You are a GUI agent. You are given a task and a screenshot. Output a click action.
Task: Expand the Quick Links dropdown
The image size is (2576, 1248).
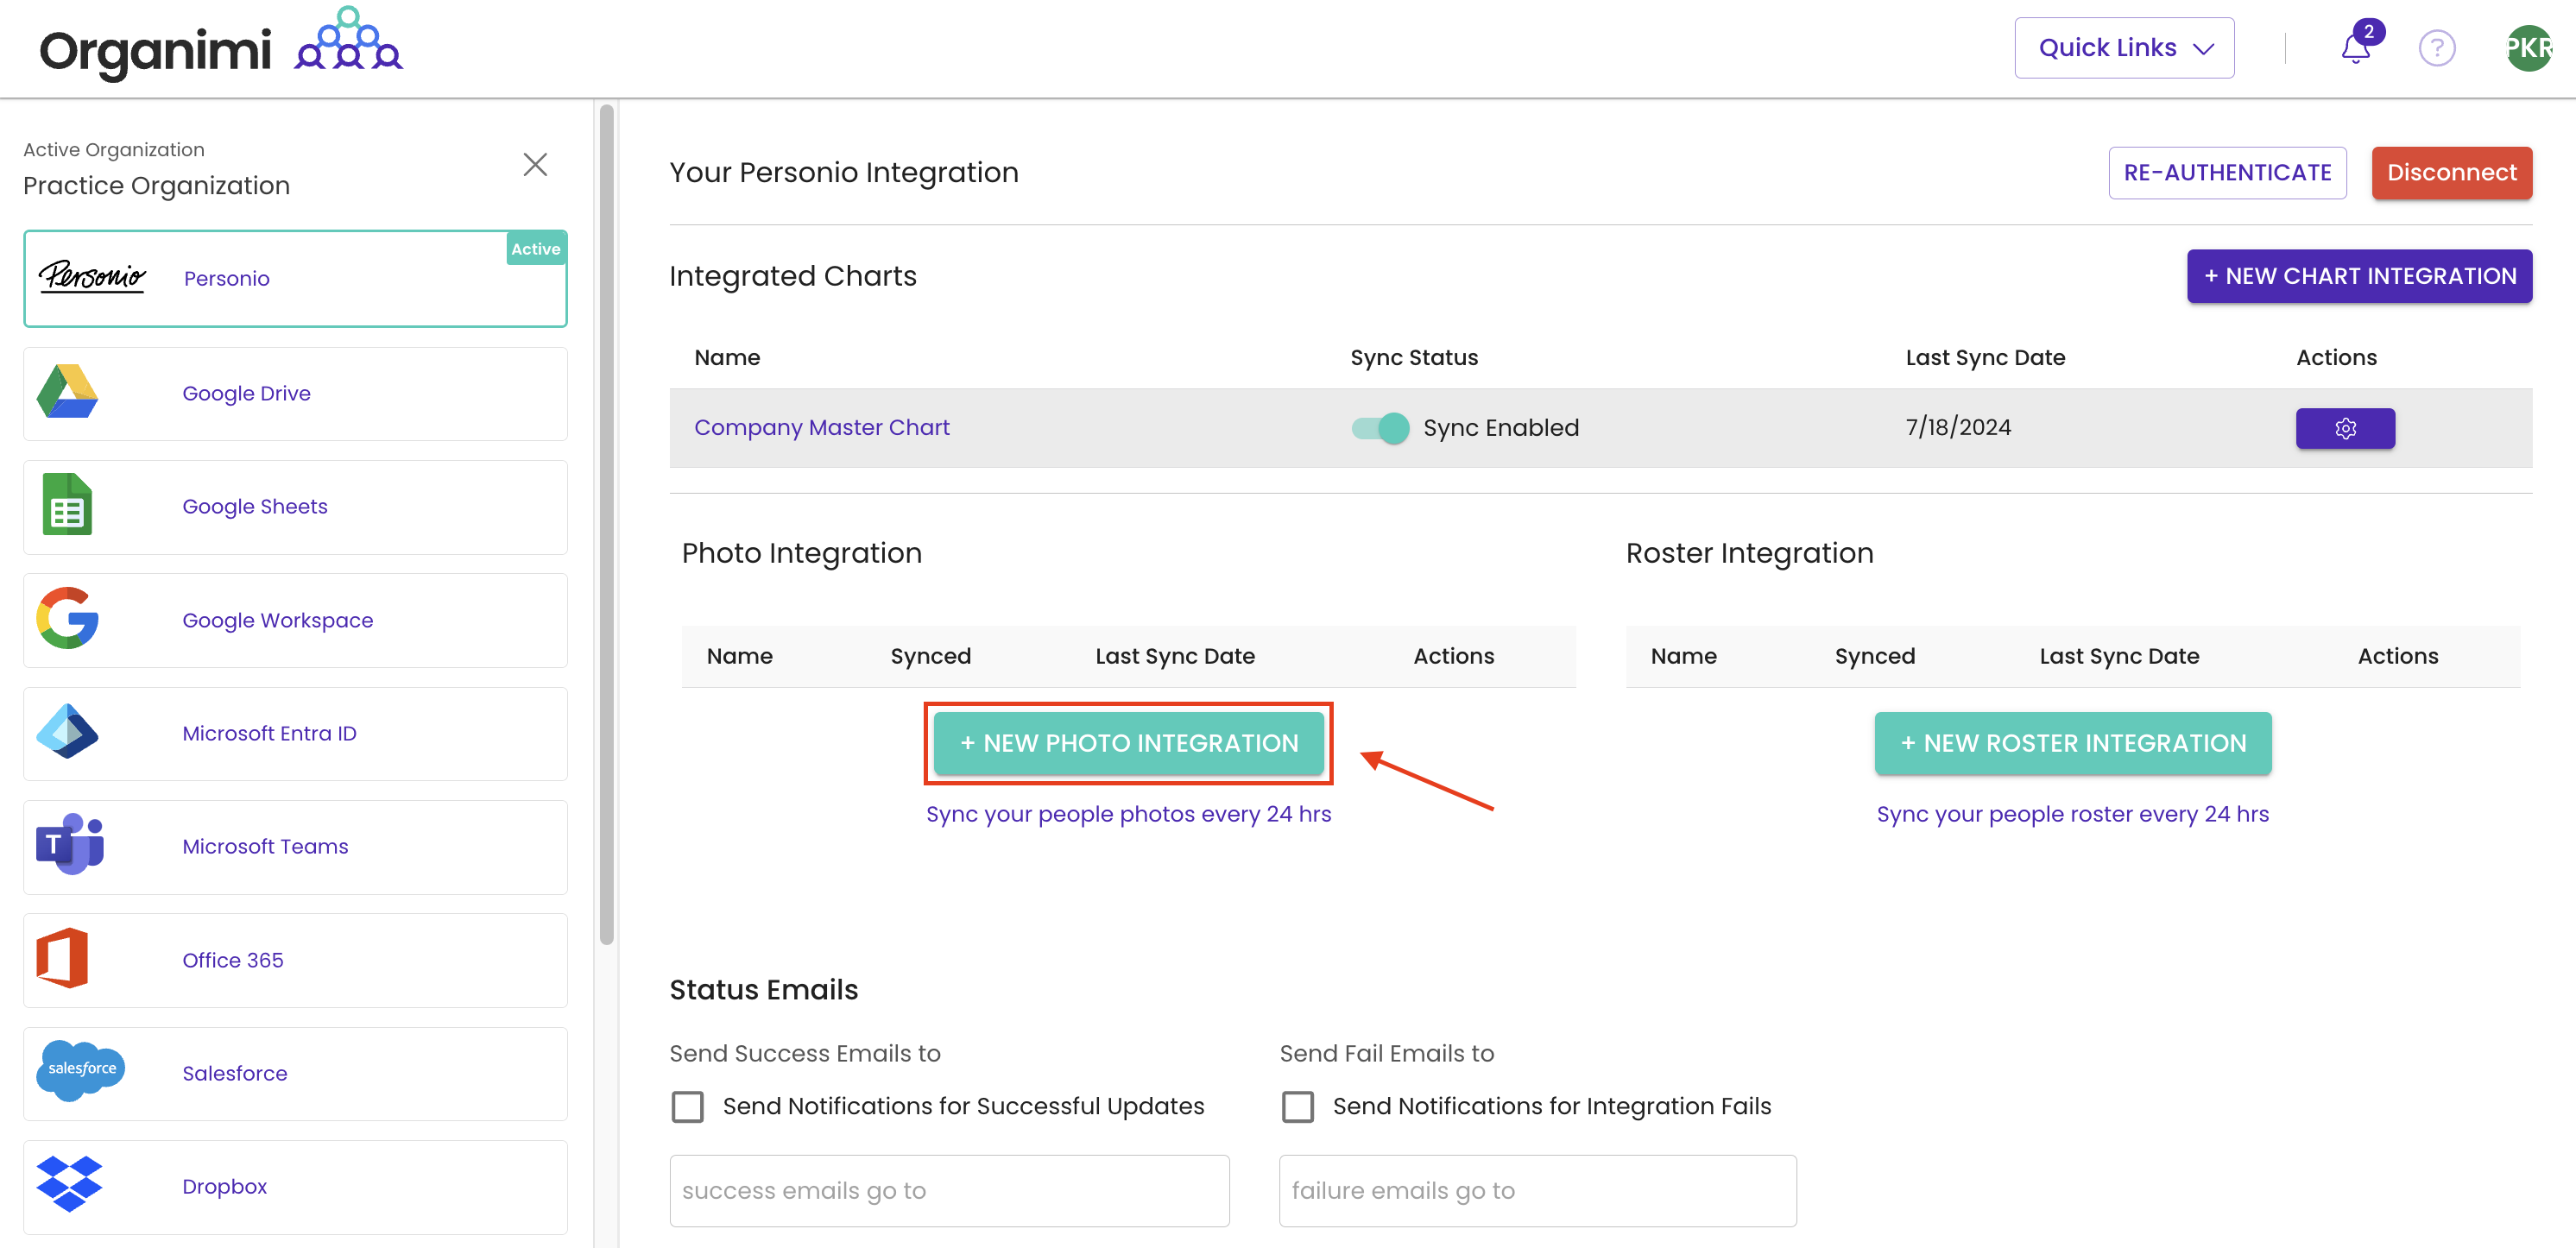pyautogui.click(x=2124, y=48)
